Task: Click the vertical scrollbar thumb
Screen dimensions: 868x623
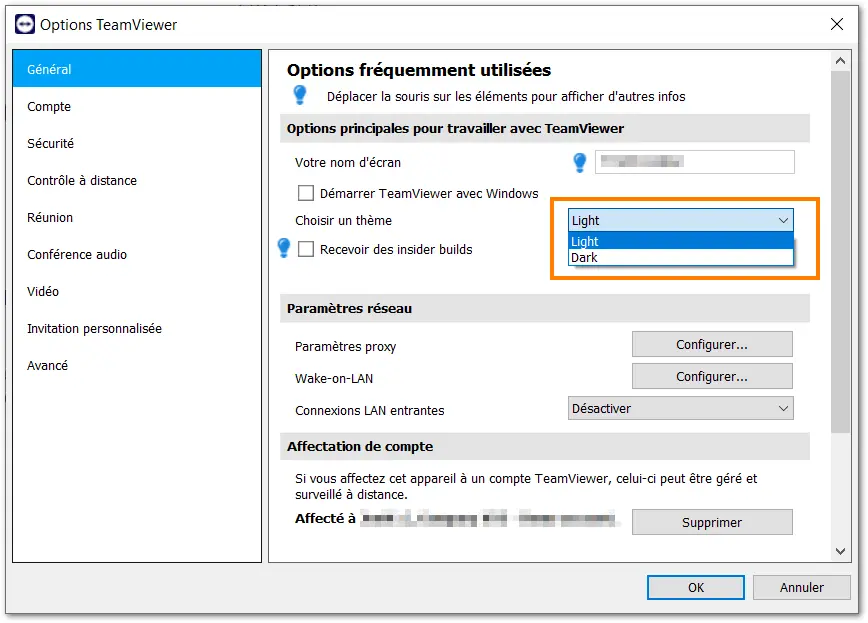Action: tap(840, 251)
